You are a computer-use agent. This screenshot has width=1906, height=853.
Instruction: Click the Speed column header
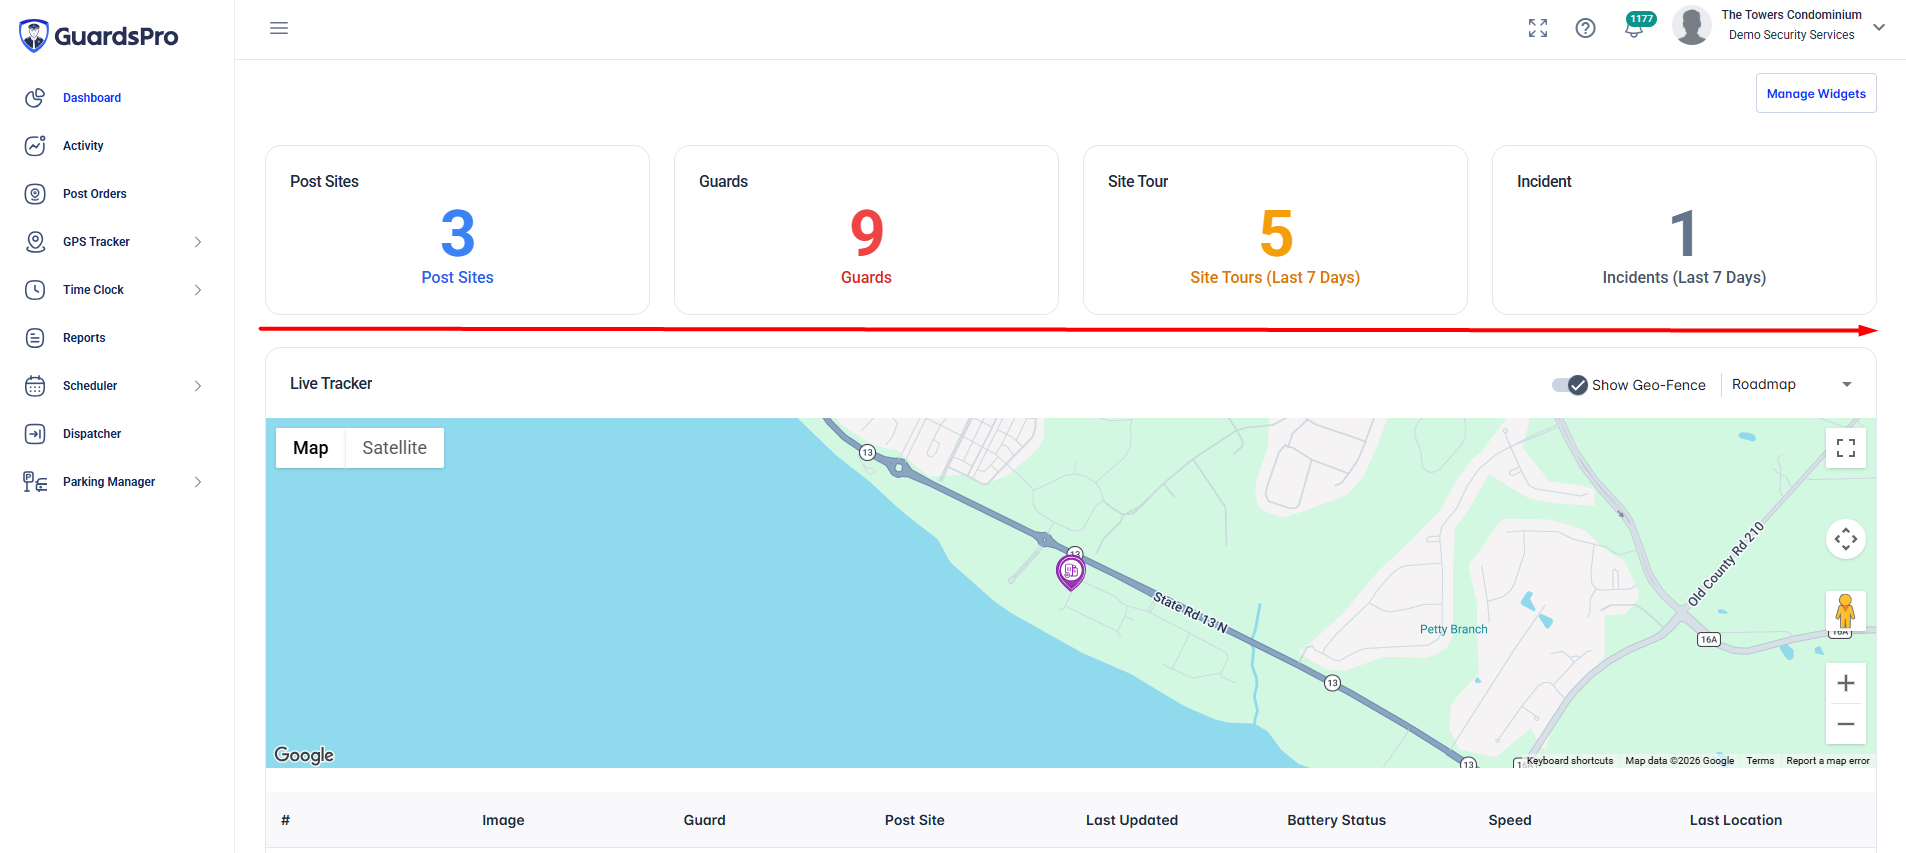point(1510,820)
